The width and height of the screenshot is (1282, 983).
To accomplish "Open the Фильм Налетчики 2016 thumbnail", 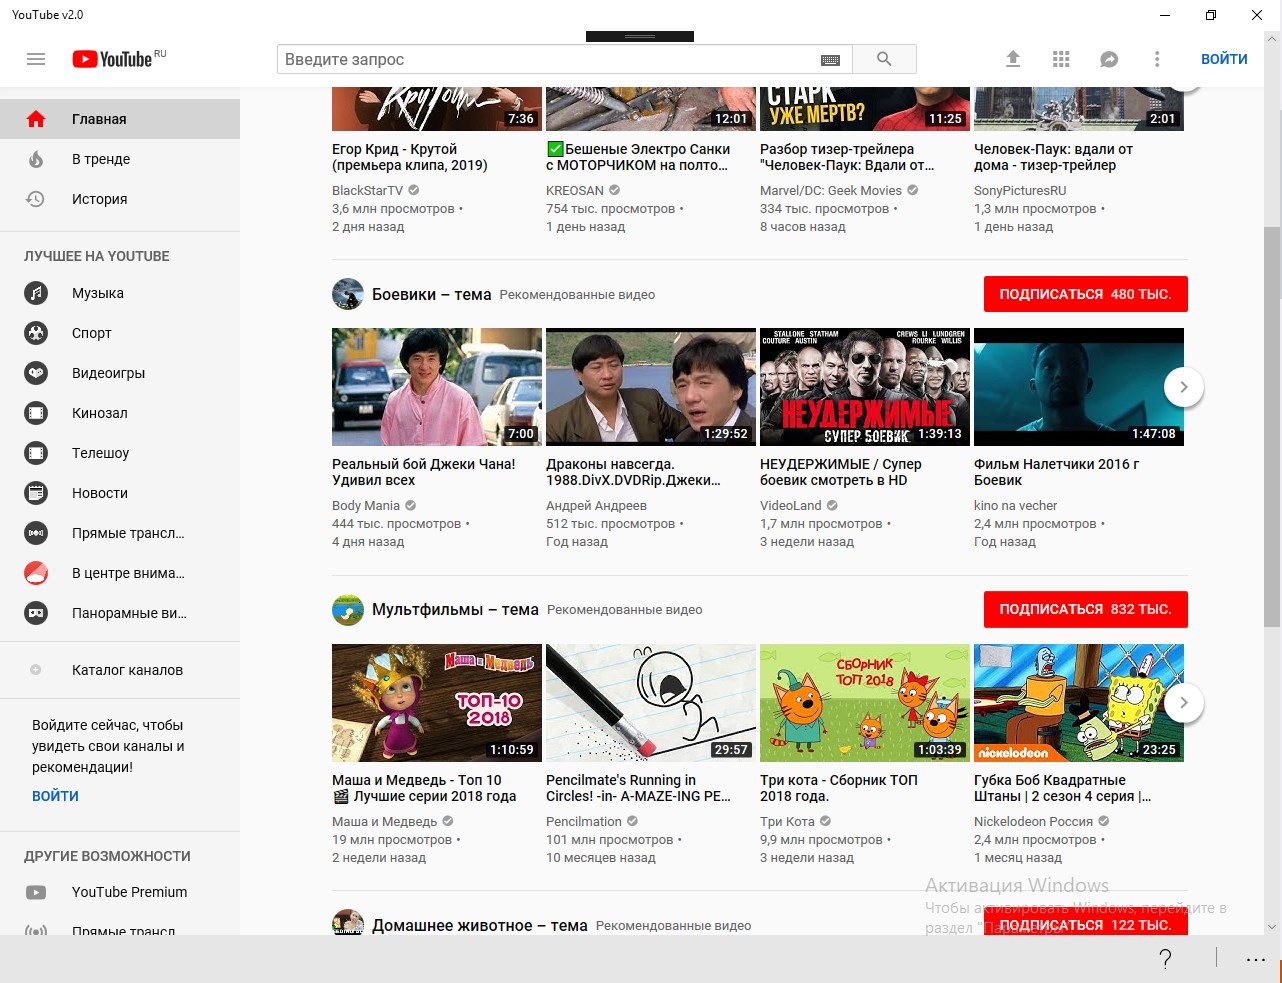I will pos(1079,387).
